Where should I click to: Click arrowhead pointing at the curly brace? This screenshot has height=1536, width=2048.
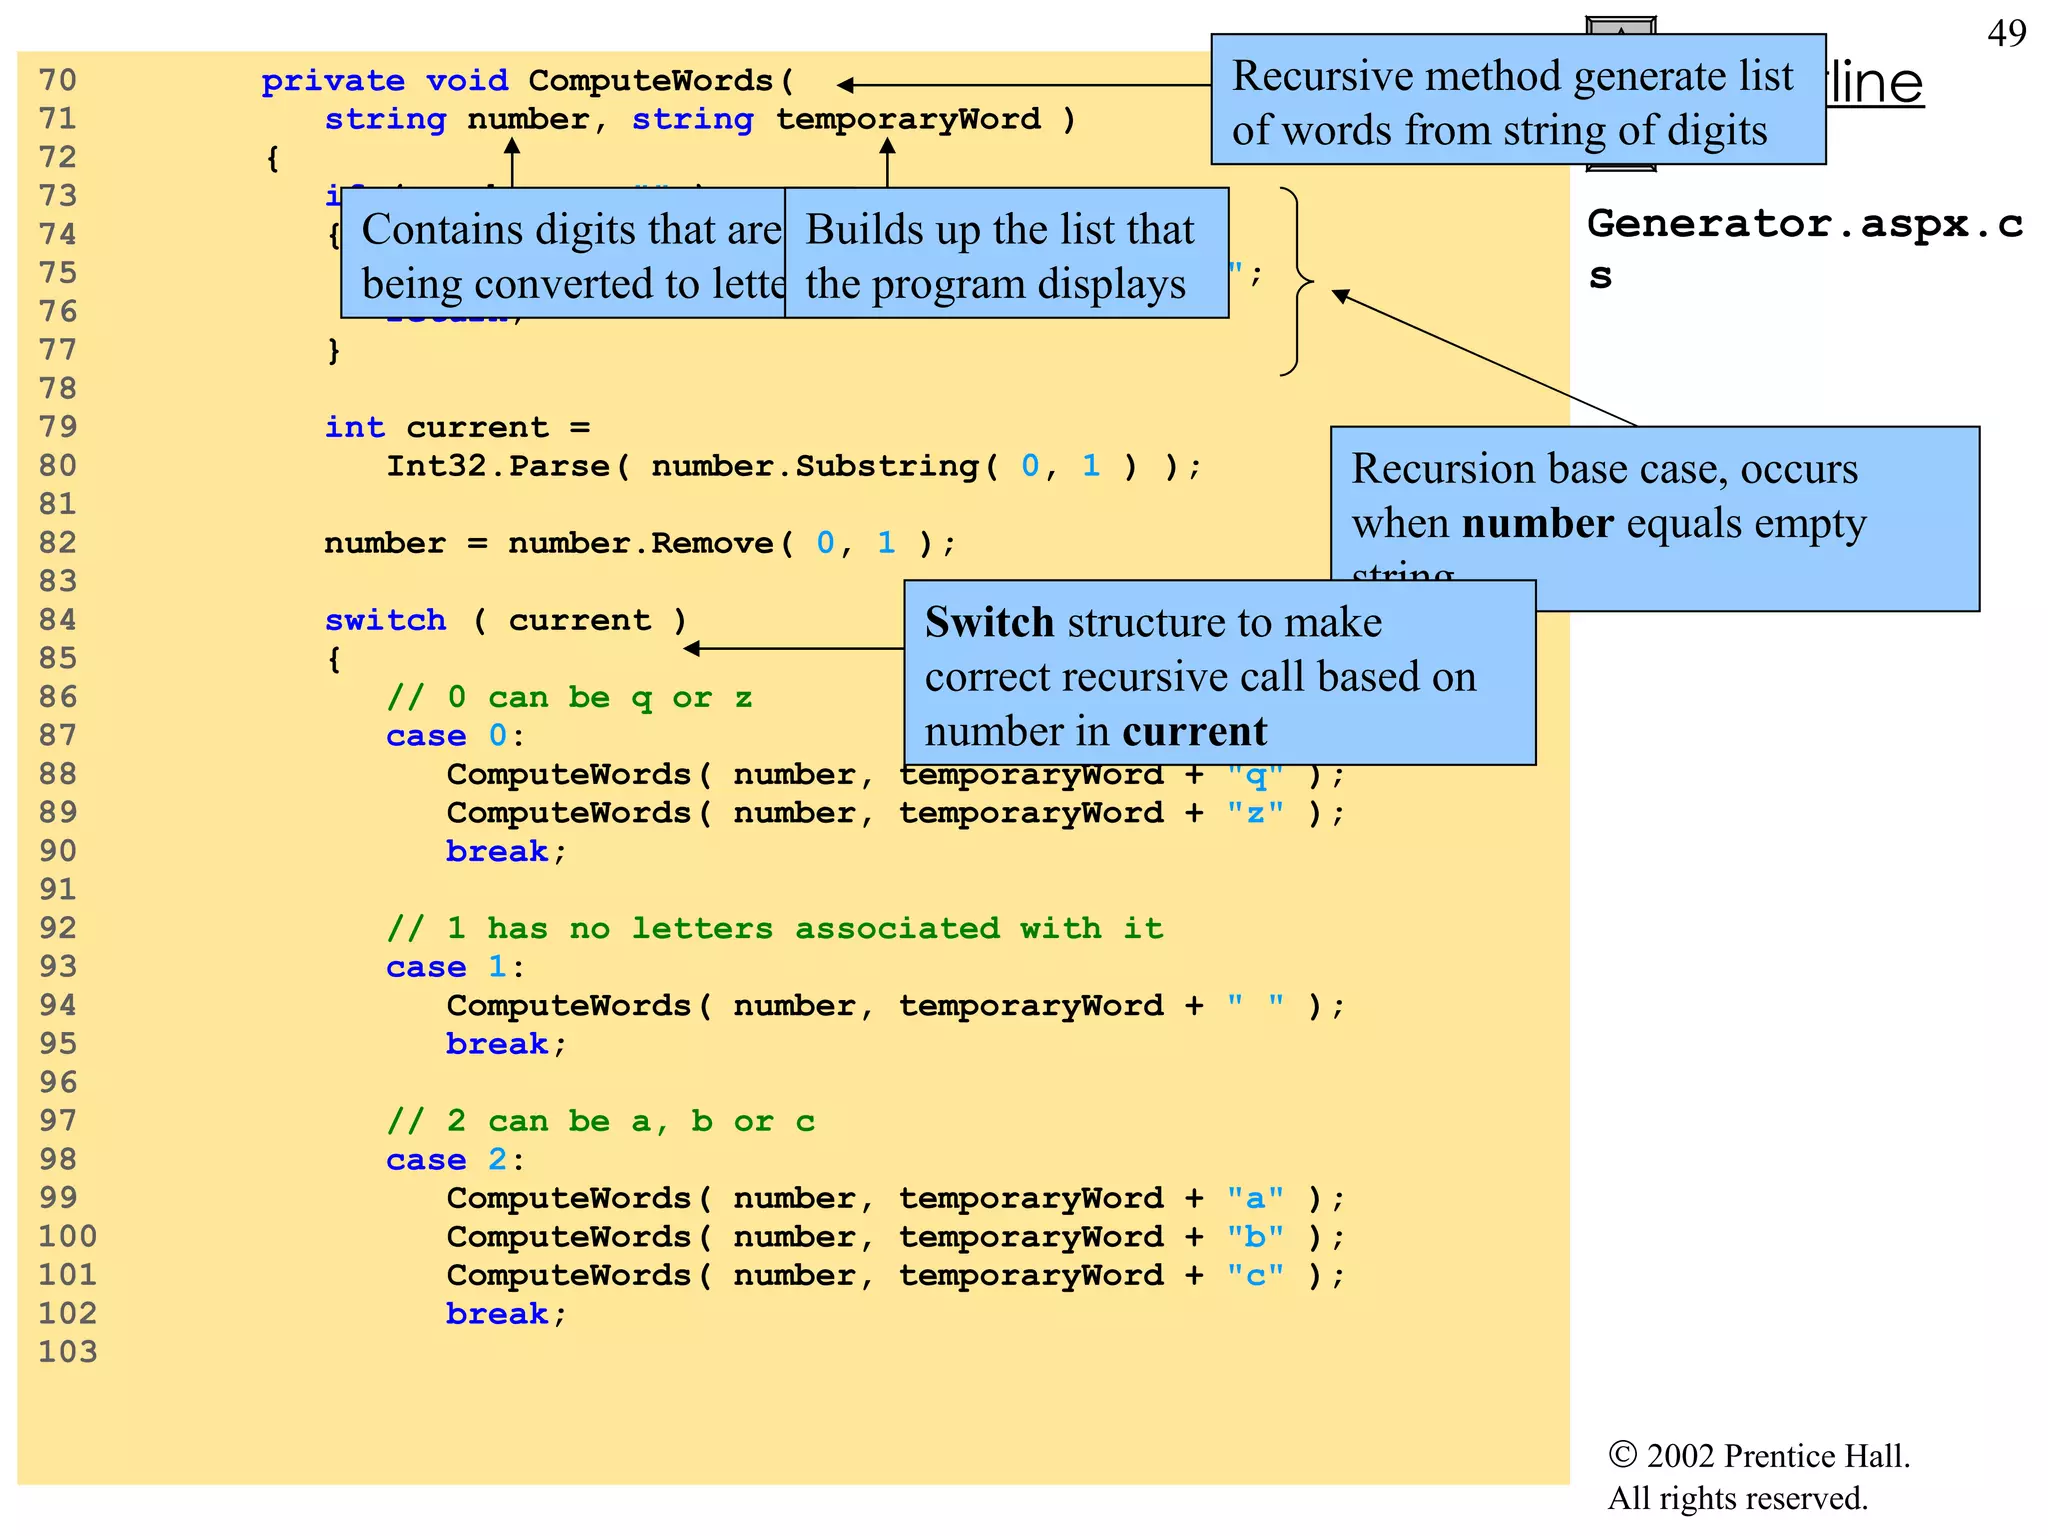[x=1341, y=295]
